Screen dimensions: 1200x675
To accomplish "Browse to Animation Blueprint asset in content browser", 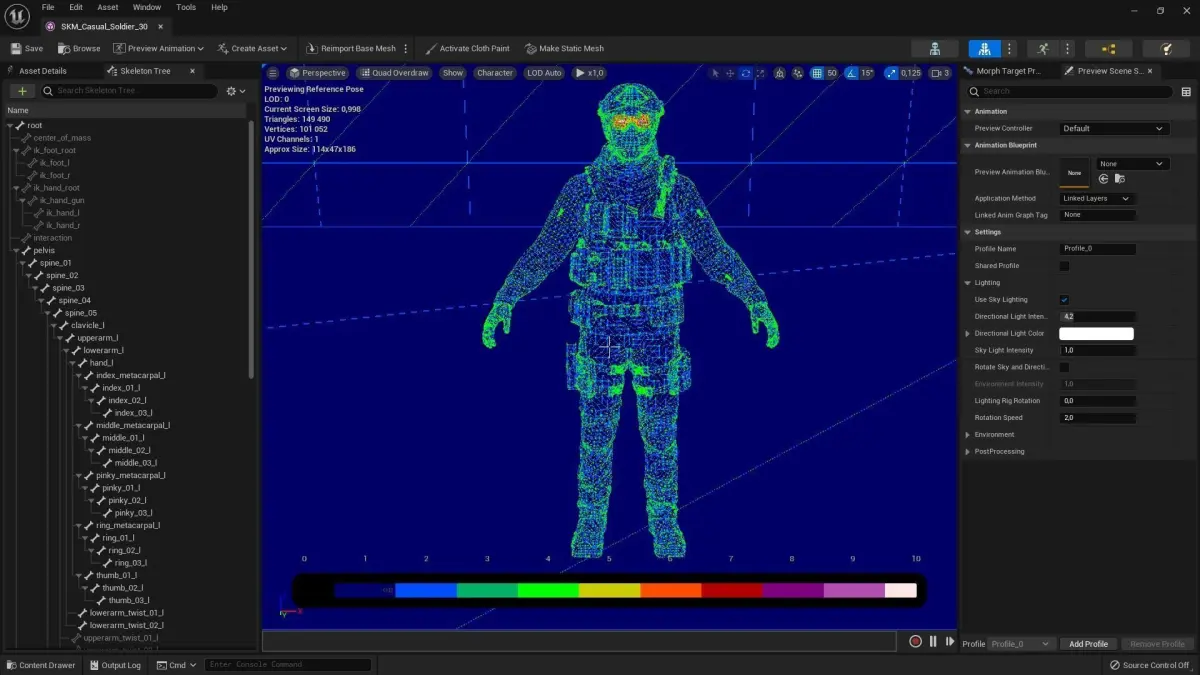I will point(1119,179).
